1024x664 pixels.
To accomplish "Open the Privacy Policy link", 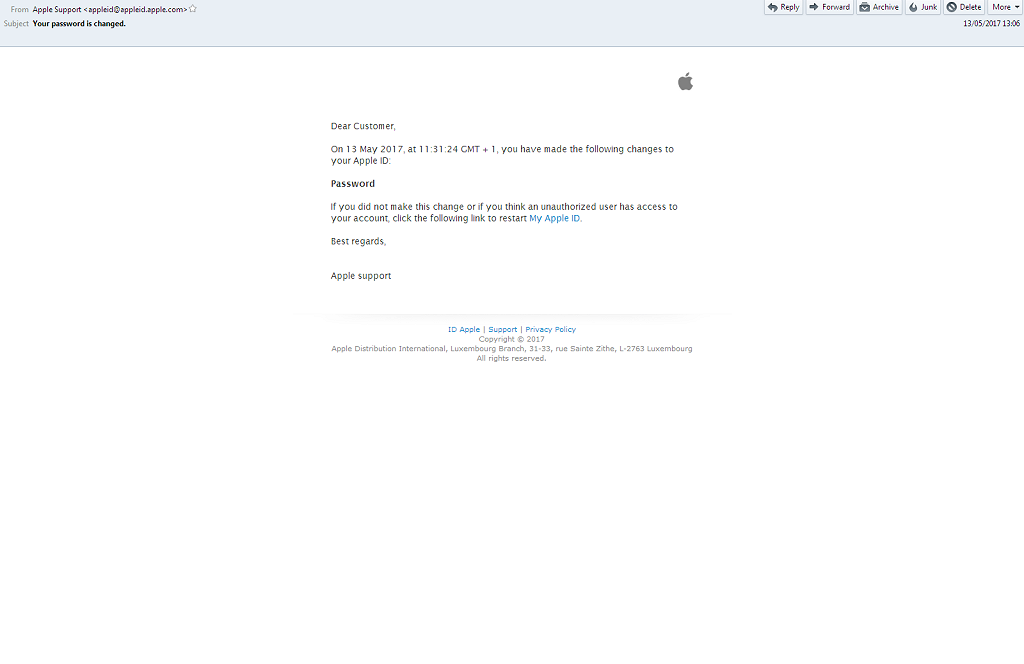I will (x=550, y=329).
